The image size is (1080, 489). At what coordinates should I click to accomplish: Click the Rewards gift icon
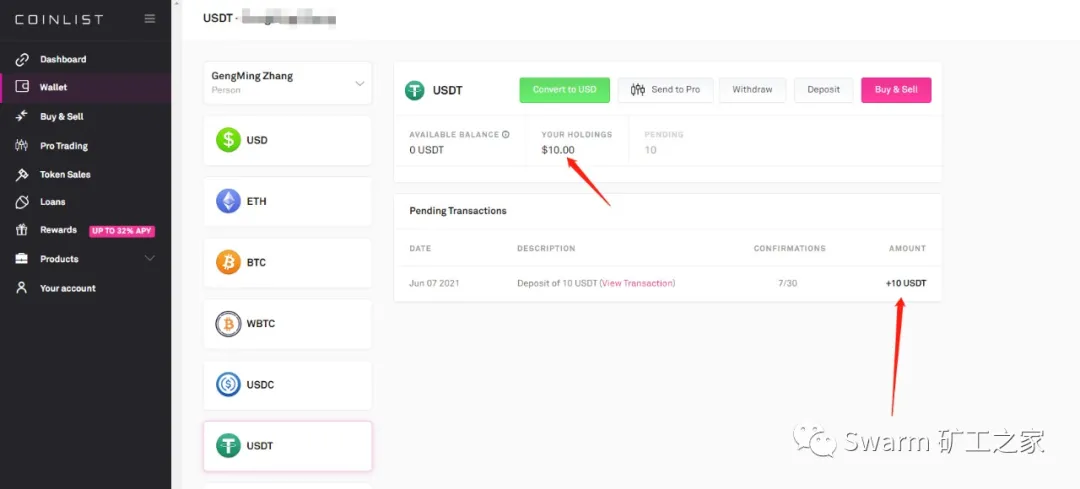[22, 230]
